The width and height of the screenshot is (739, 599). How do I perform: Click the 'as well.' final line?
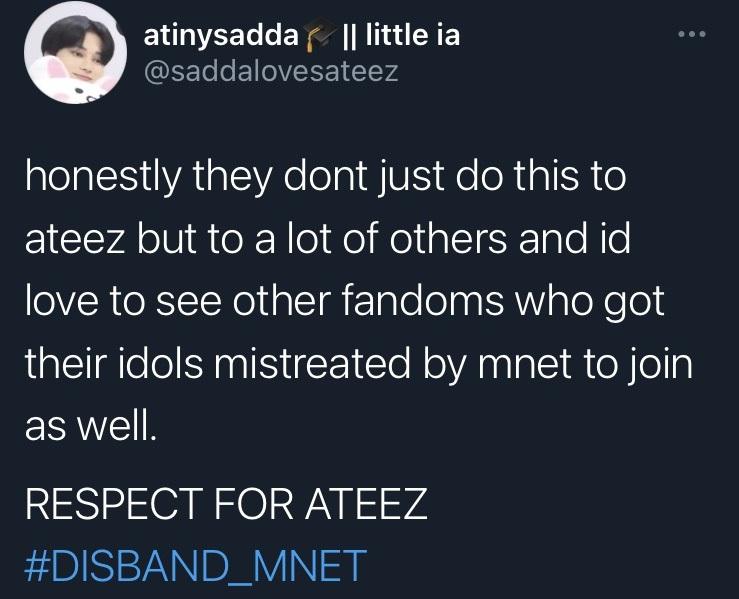90,427
